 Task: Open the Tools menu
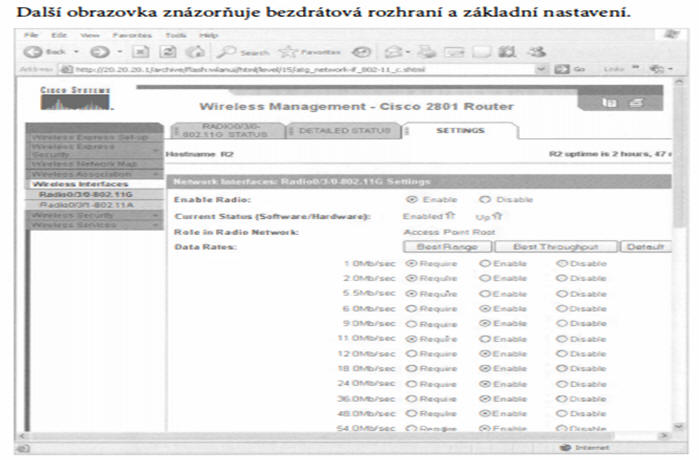pyautogui.click(x=176, y=35)
